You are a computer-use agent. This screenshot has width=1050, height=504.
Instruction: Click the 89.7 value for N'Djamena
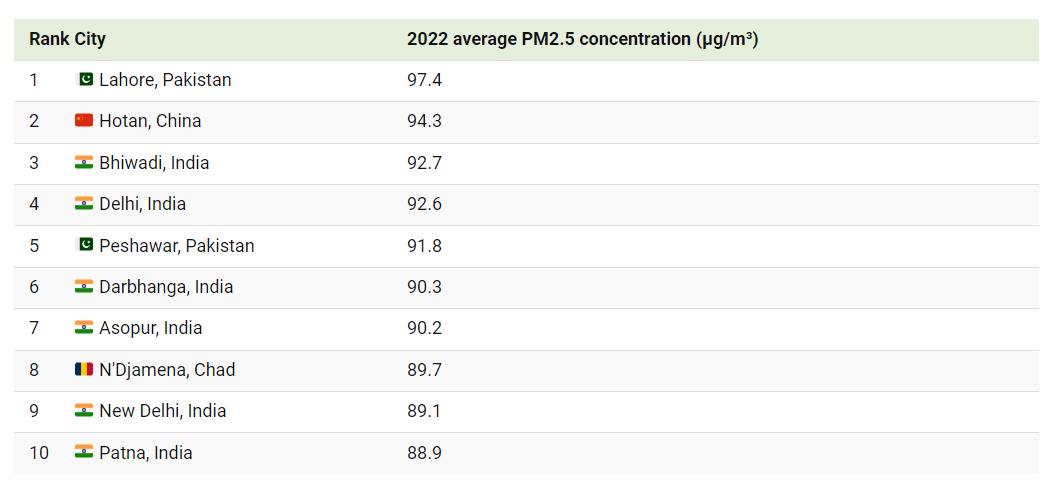425,369
